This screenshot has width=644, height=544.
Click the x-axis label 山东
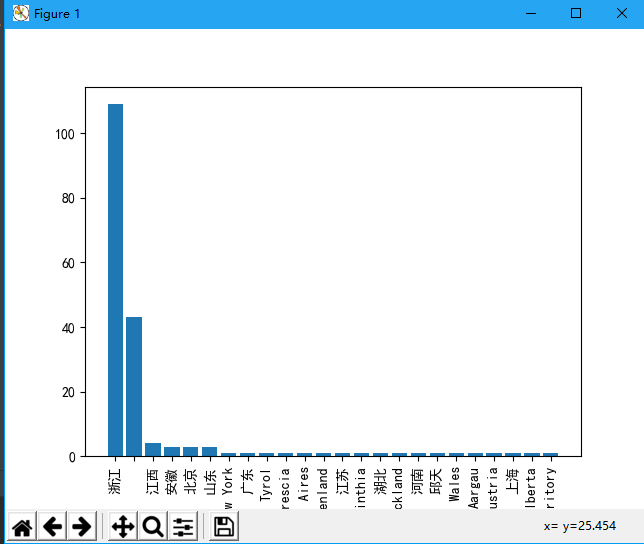pos(209,482)
